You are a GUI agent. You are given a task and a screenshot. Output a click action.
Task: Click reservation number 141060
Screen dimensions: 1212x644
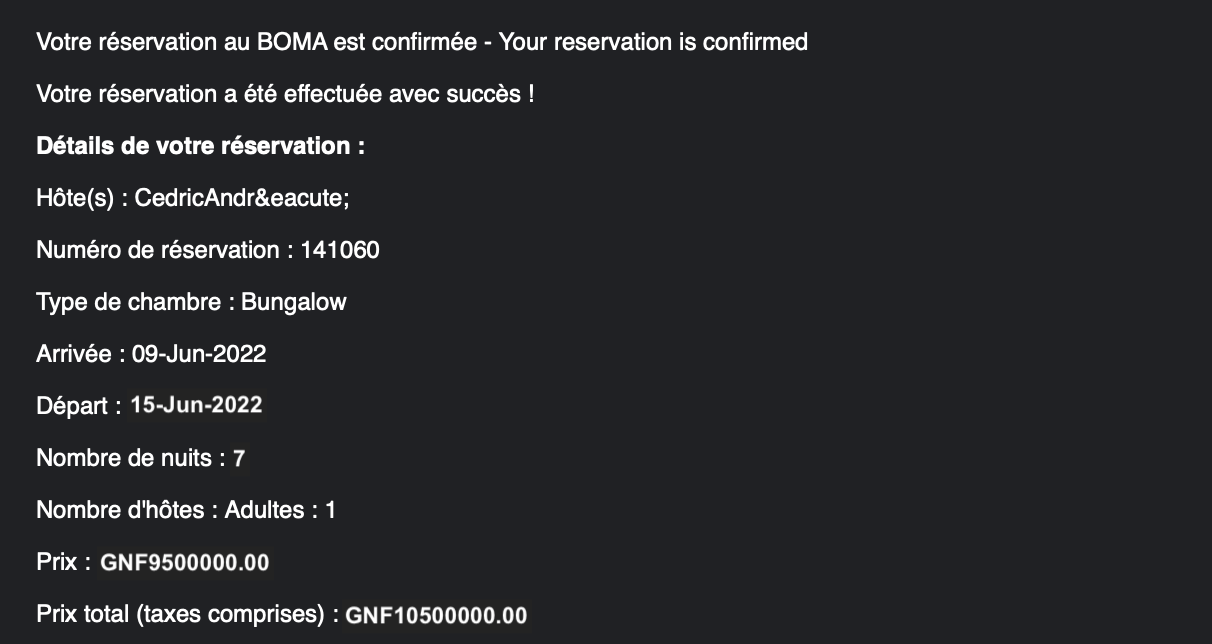(340, 250)
